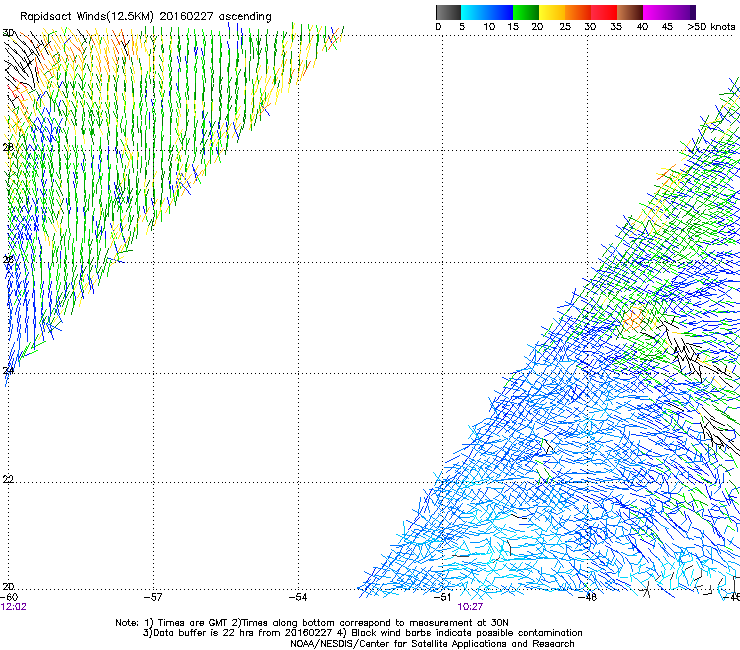Click the 'Times are GMT' note line
The width and height of the screenshot is (740, 650).
[312, 623]
